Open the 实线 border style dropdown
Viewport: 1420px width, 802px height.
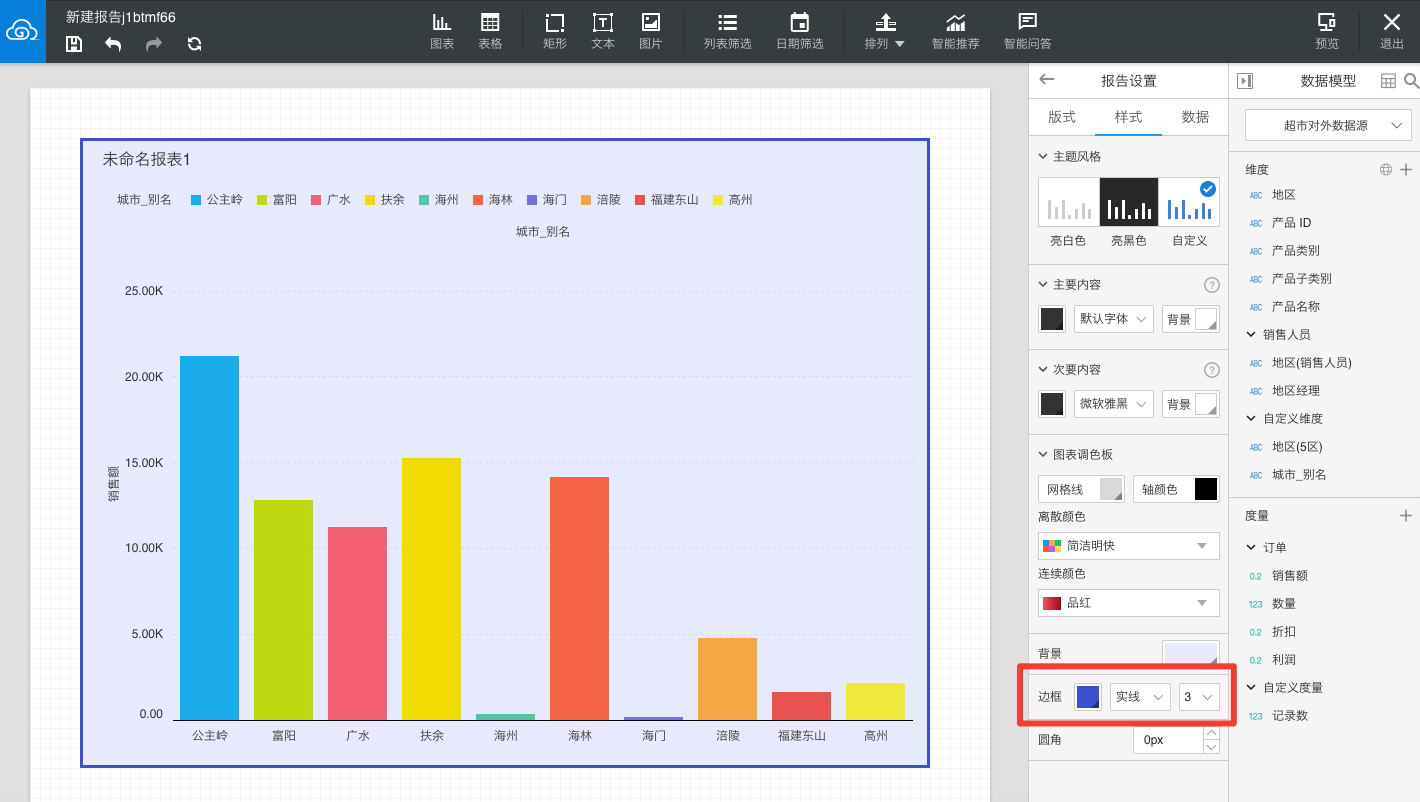click(x=1140, y=696)
